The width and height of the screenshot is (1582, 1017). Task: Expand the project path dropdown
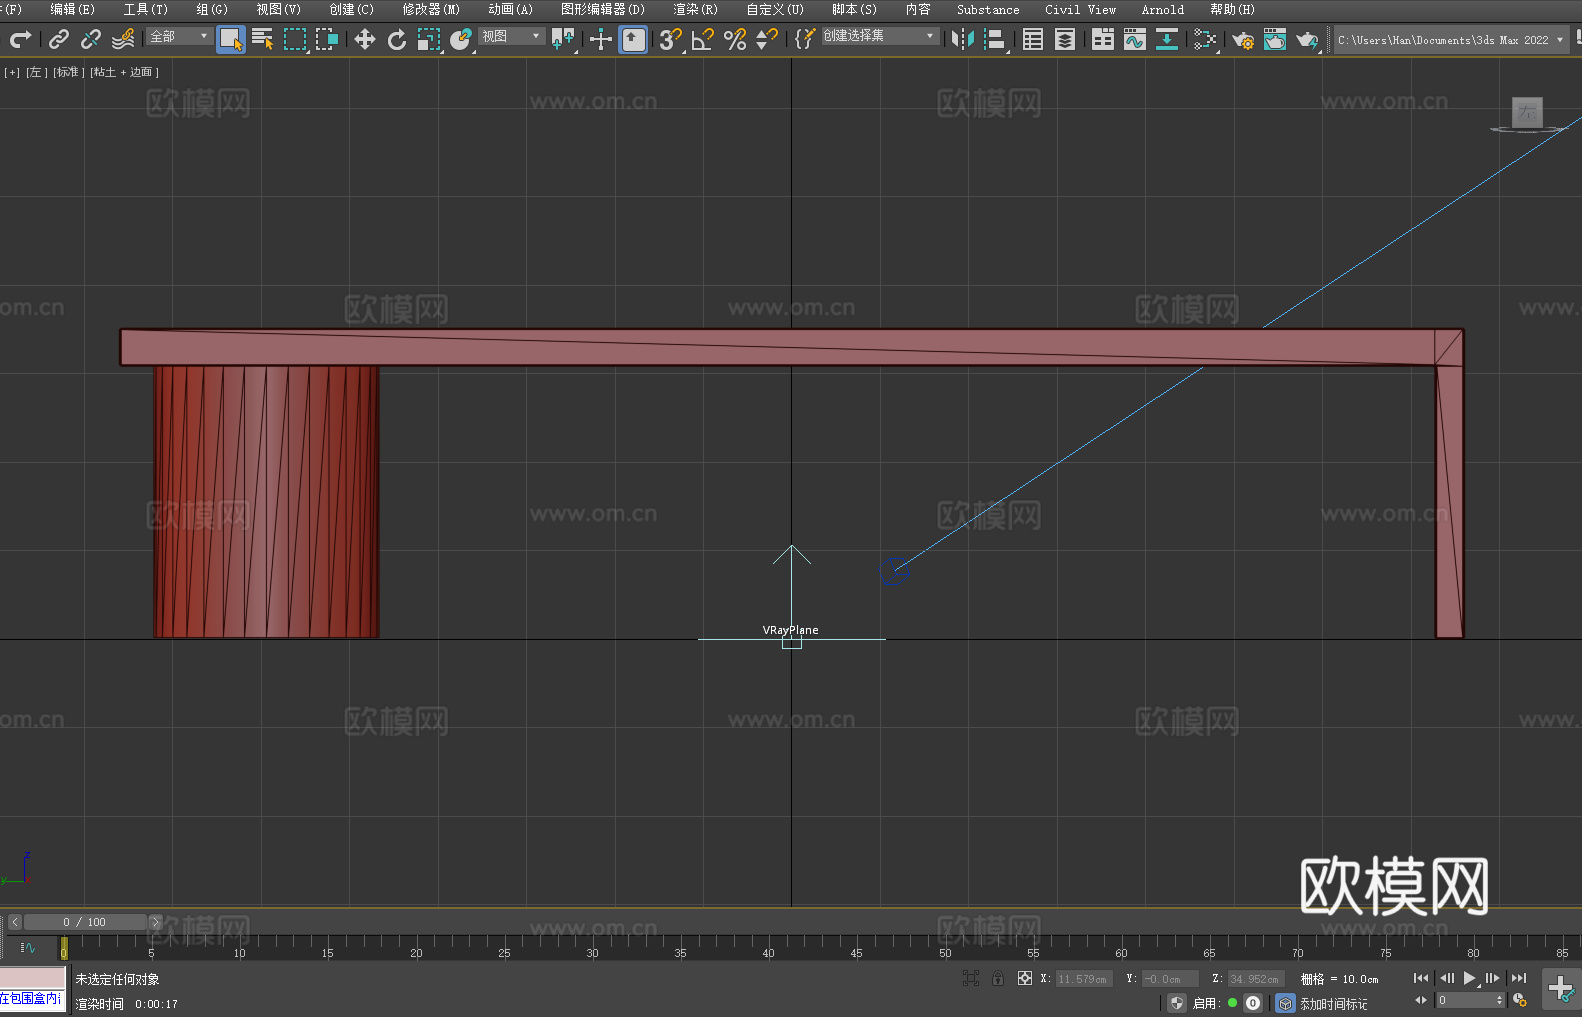pos(1560,40)
